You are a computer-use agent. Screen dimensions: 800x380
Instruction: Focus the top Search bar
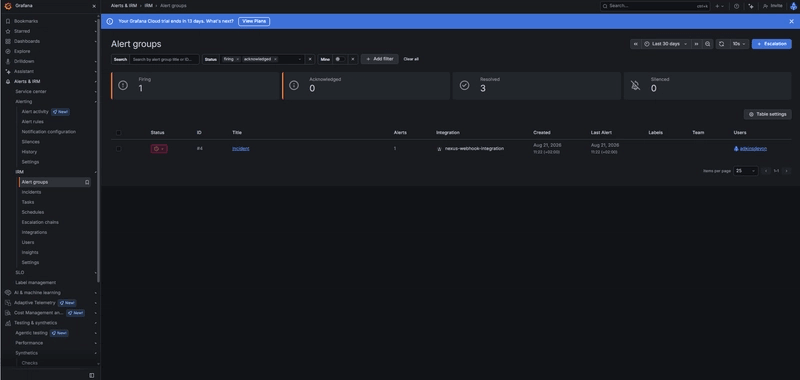pyautogui.click(x=655, y=6)
